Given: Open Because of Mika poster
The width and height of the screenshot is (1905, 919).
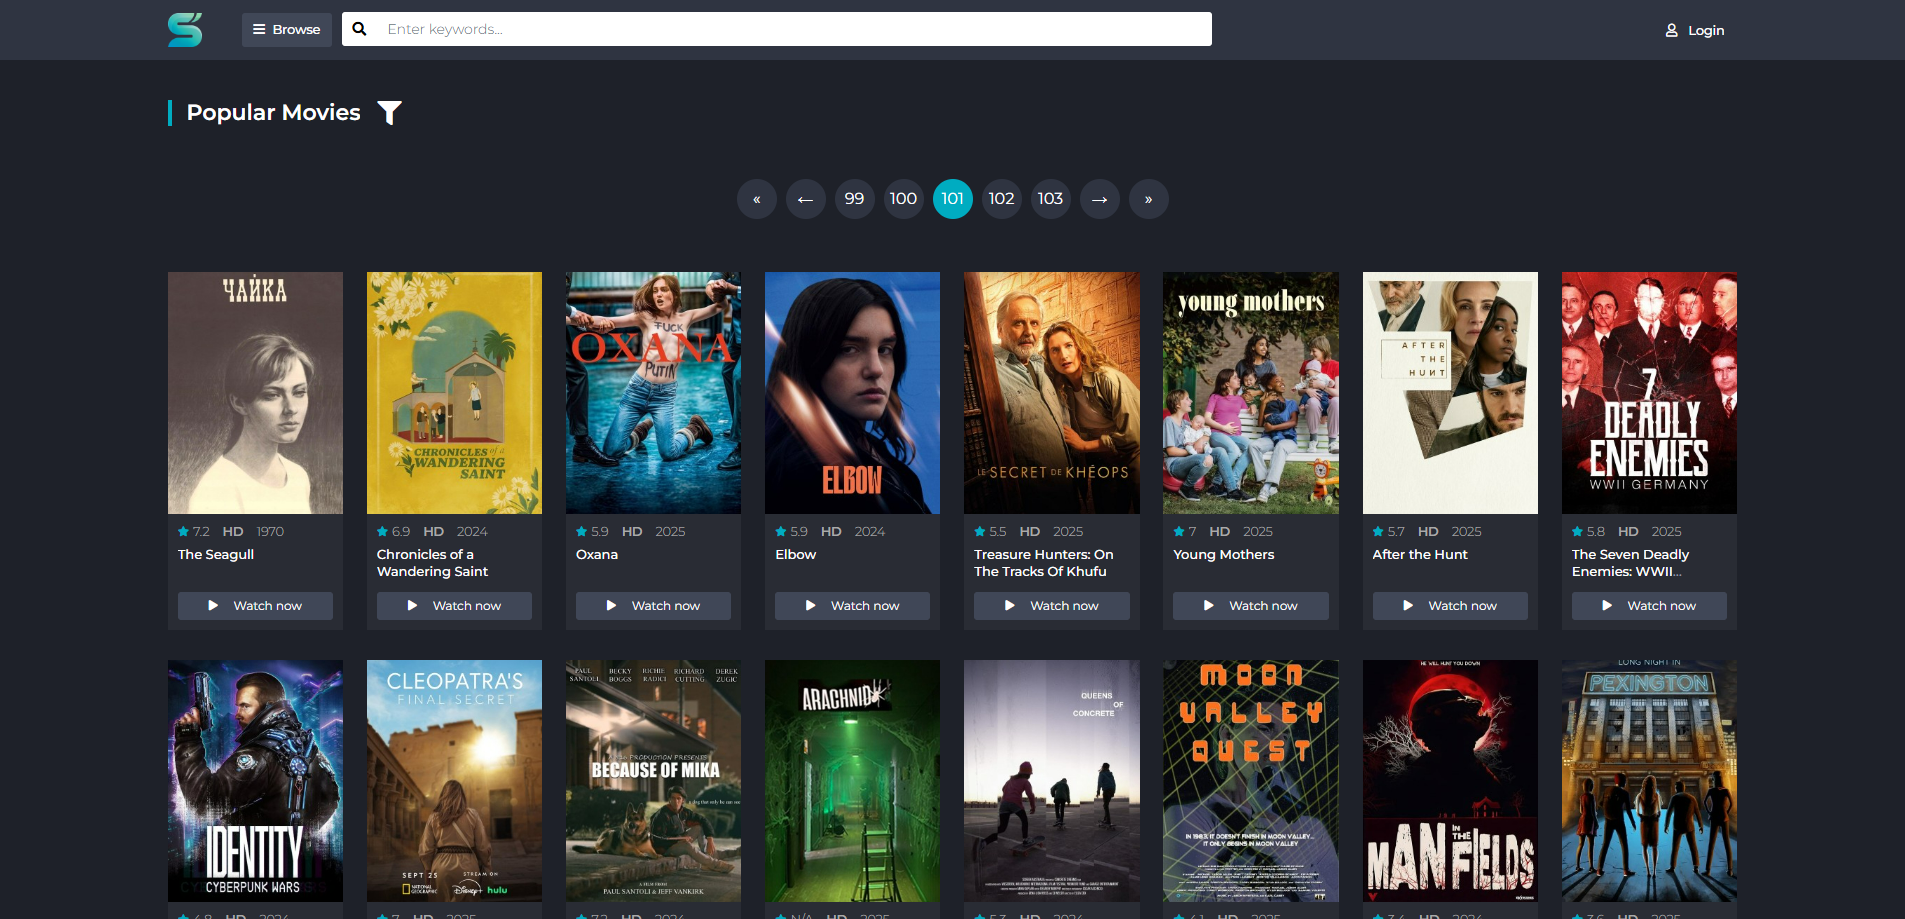Looking at the screenshot, I should [653, 781].
